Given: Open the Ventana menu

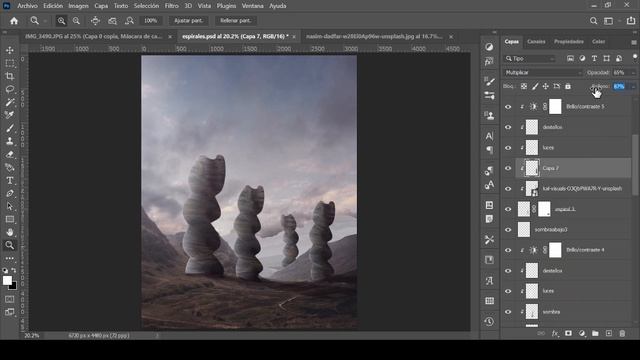Looking at the screenshot, I should coord(252,6).
